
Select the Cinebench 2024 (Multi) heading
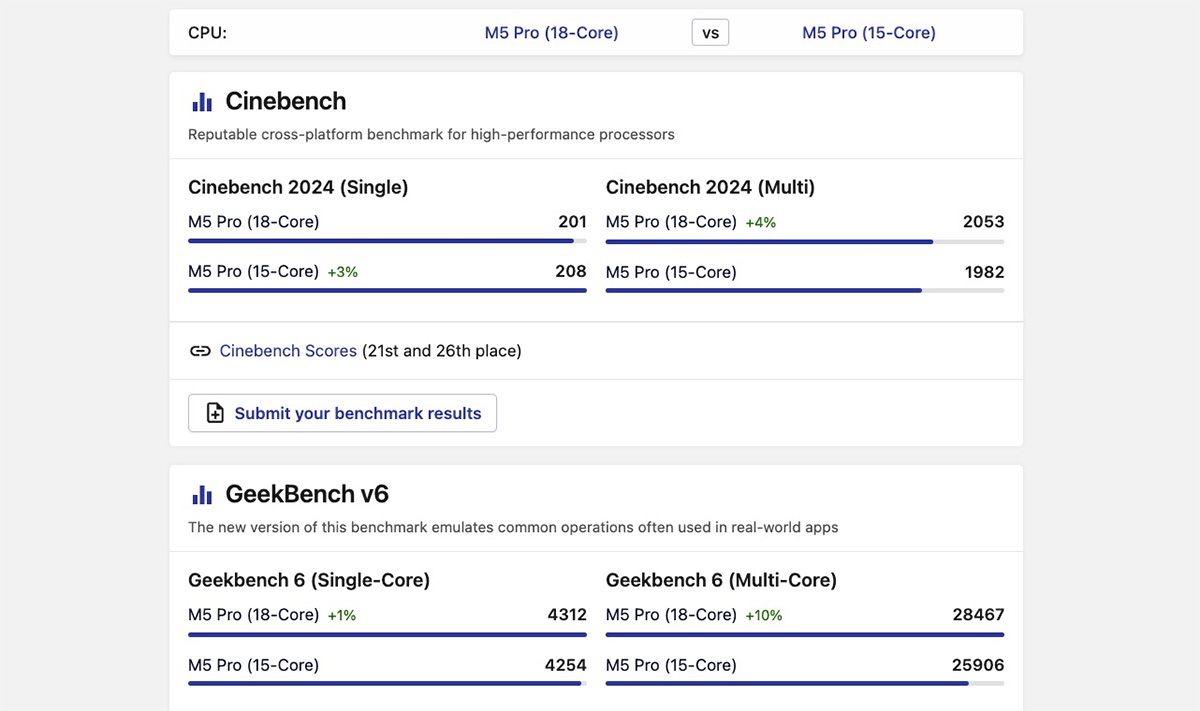click(x=710, y=187)
